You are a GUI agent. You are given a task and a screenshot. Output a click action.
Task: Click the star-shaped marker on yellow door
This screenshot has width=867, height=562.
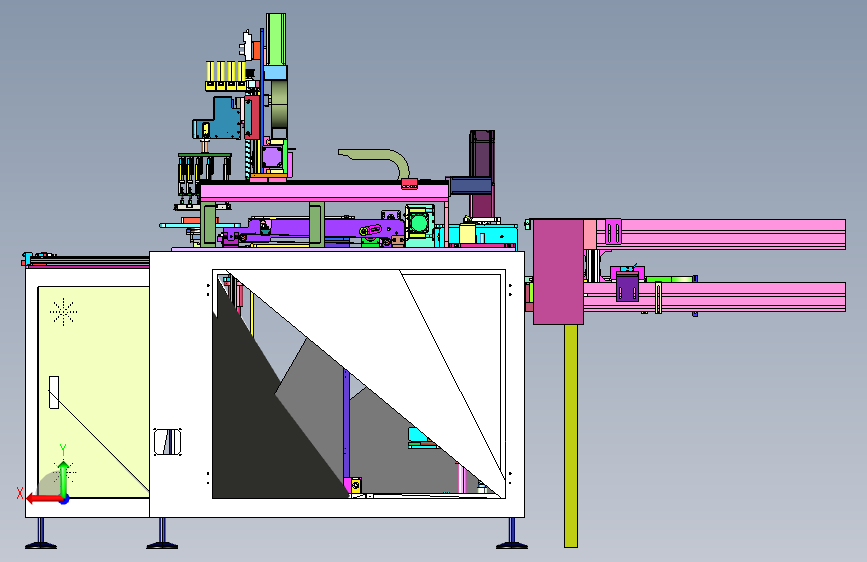click(64, 312)
